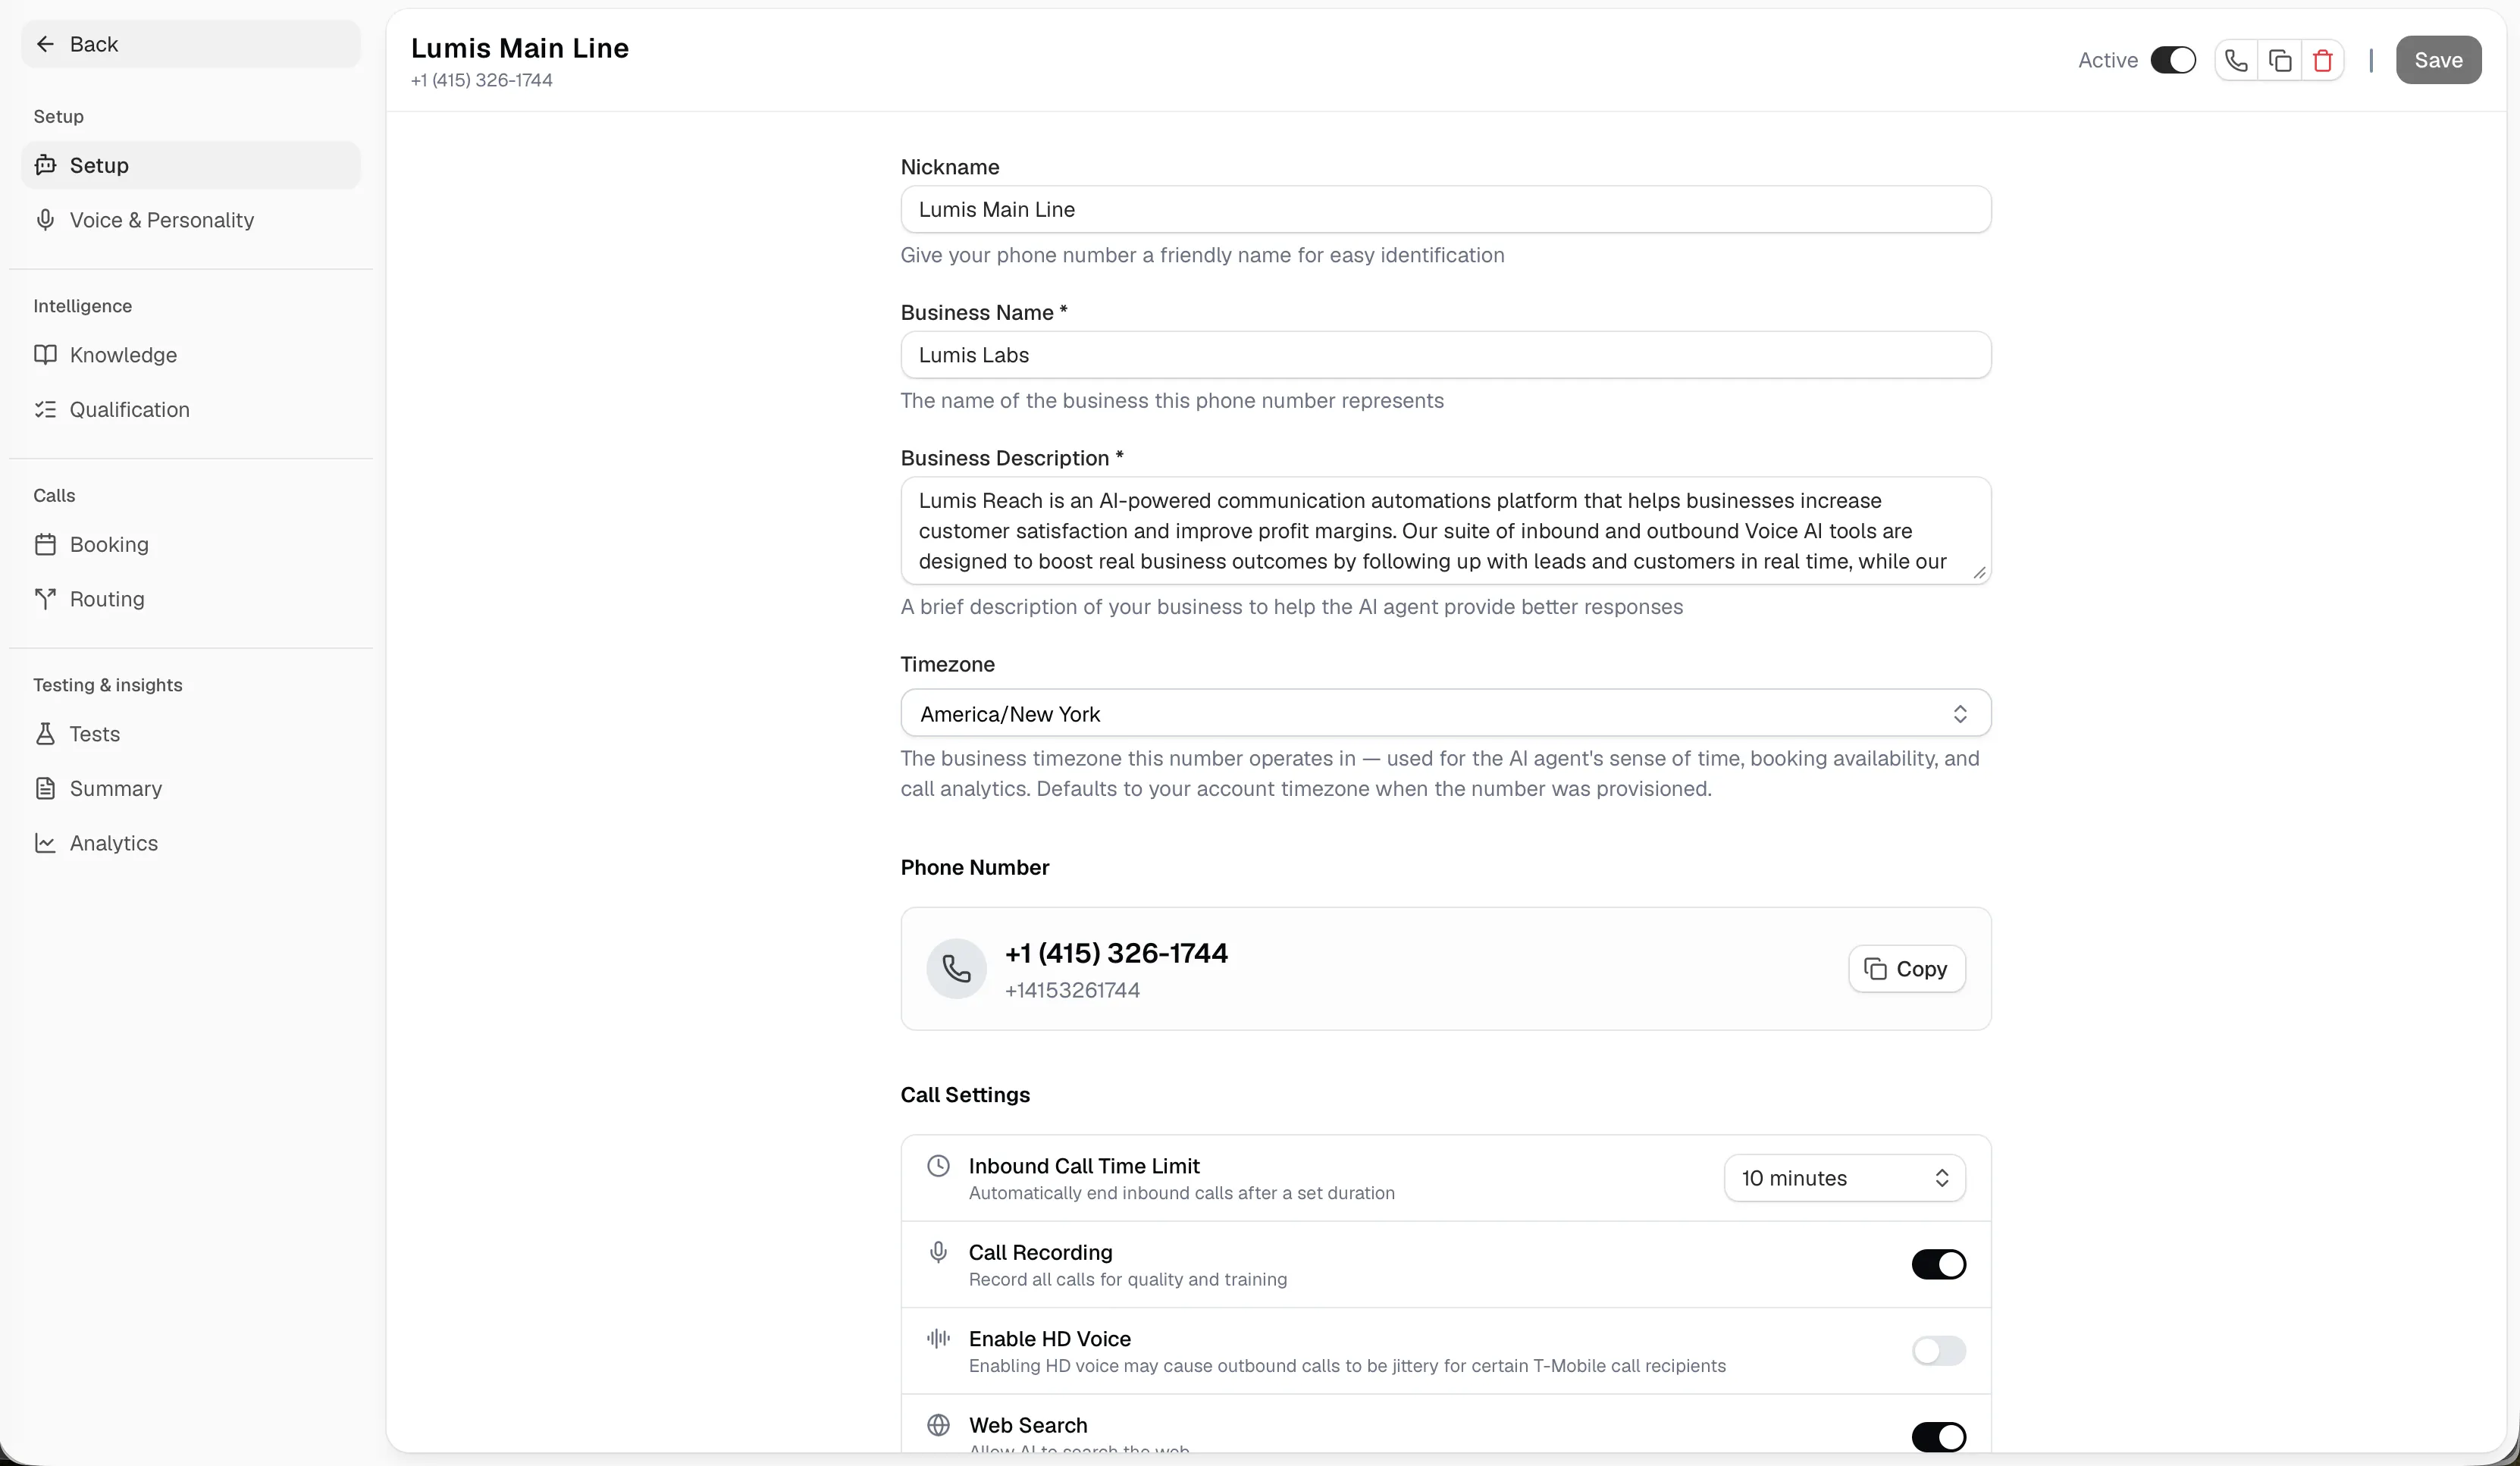Screen dimensions: 2520x1466
Task: Click the waveform icon by Enable HD Voice
Action: coord(938,1338)
